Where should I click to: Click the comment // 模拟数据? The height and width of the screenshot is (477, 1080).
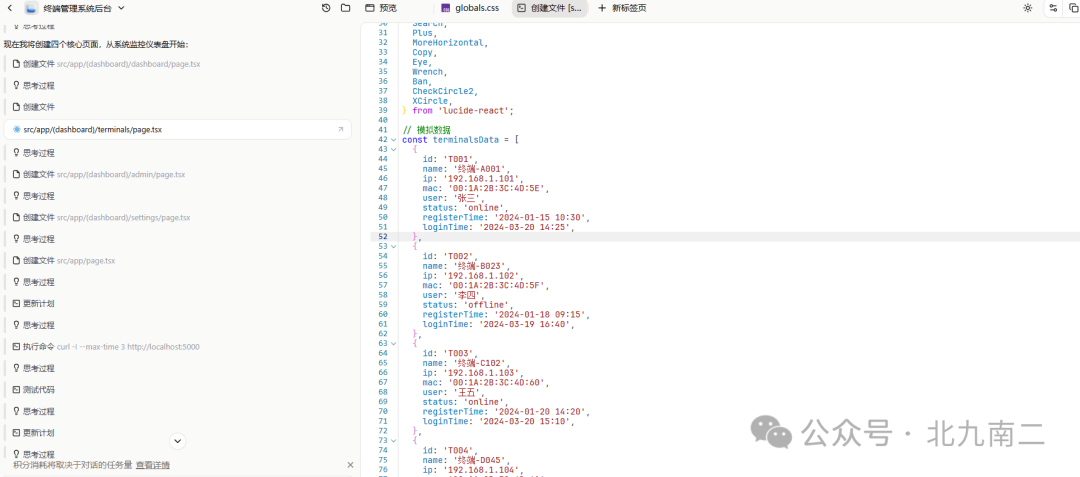tap(426, 130)
